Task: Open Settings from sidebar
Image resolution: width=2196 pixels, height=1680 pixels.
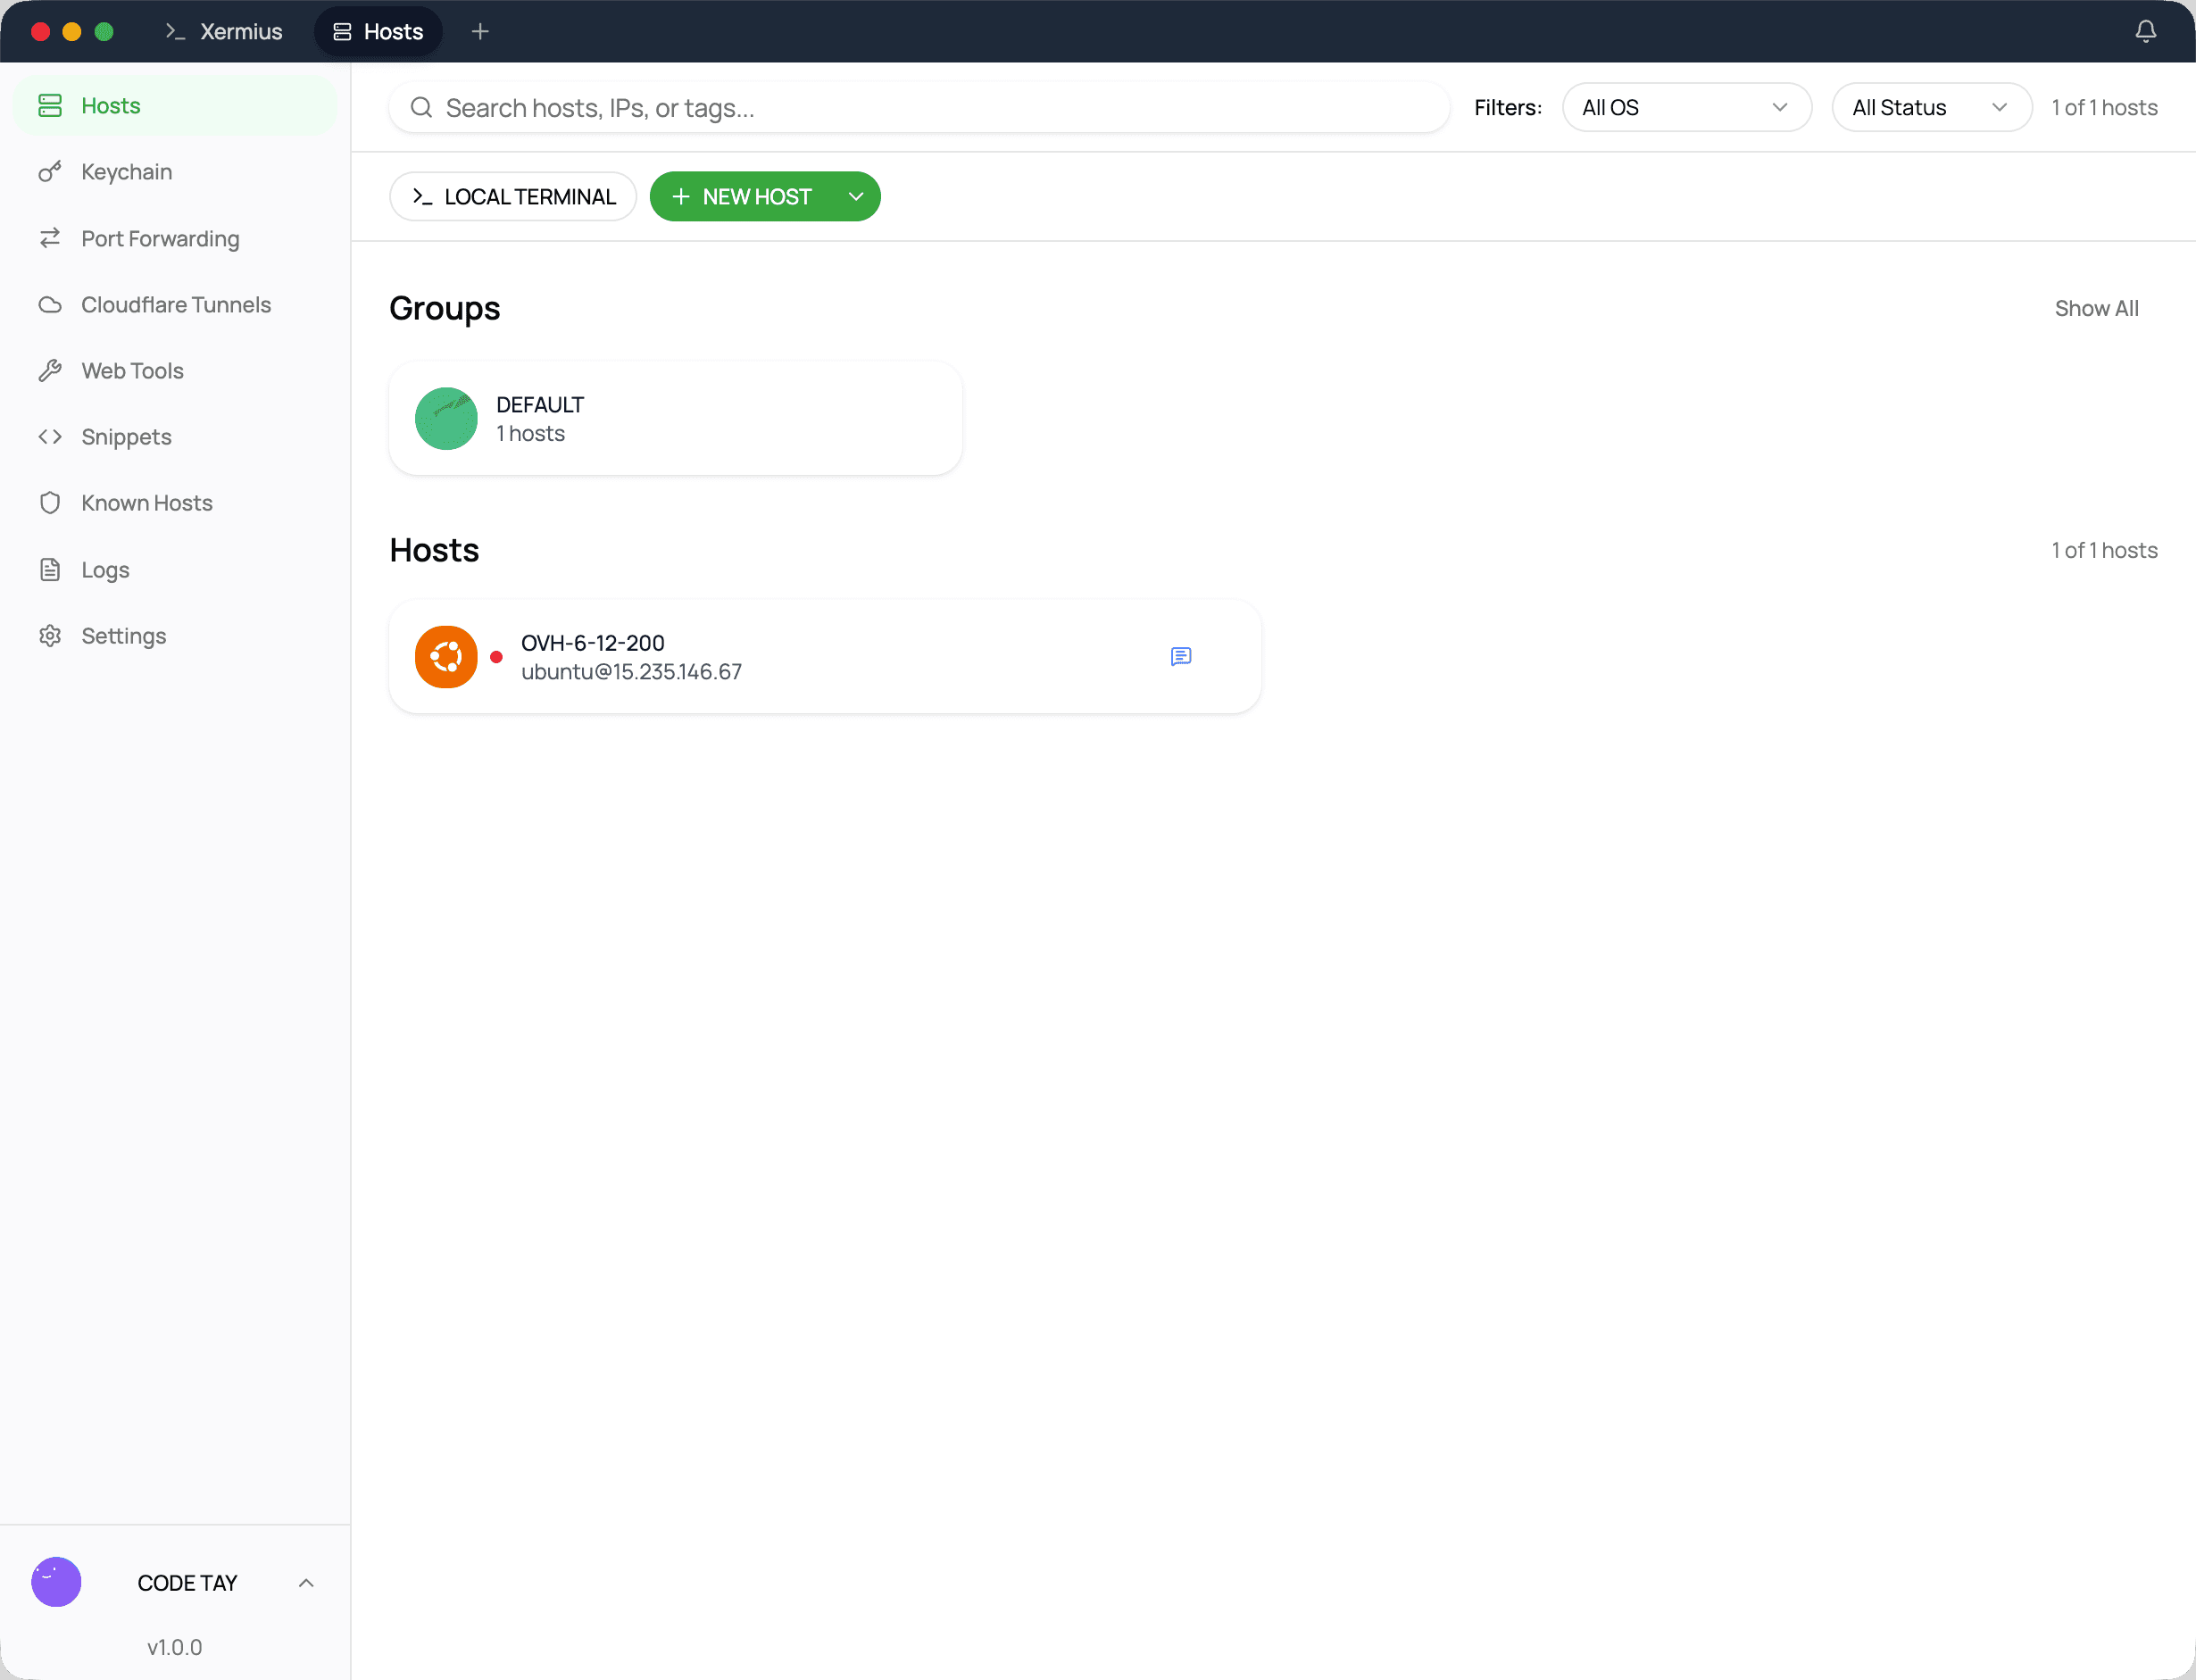Action: coord(123,635)
